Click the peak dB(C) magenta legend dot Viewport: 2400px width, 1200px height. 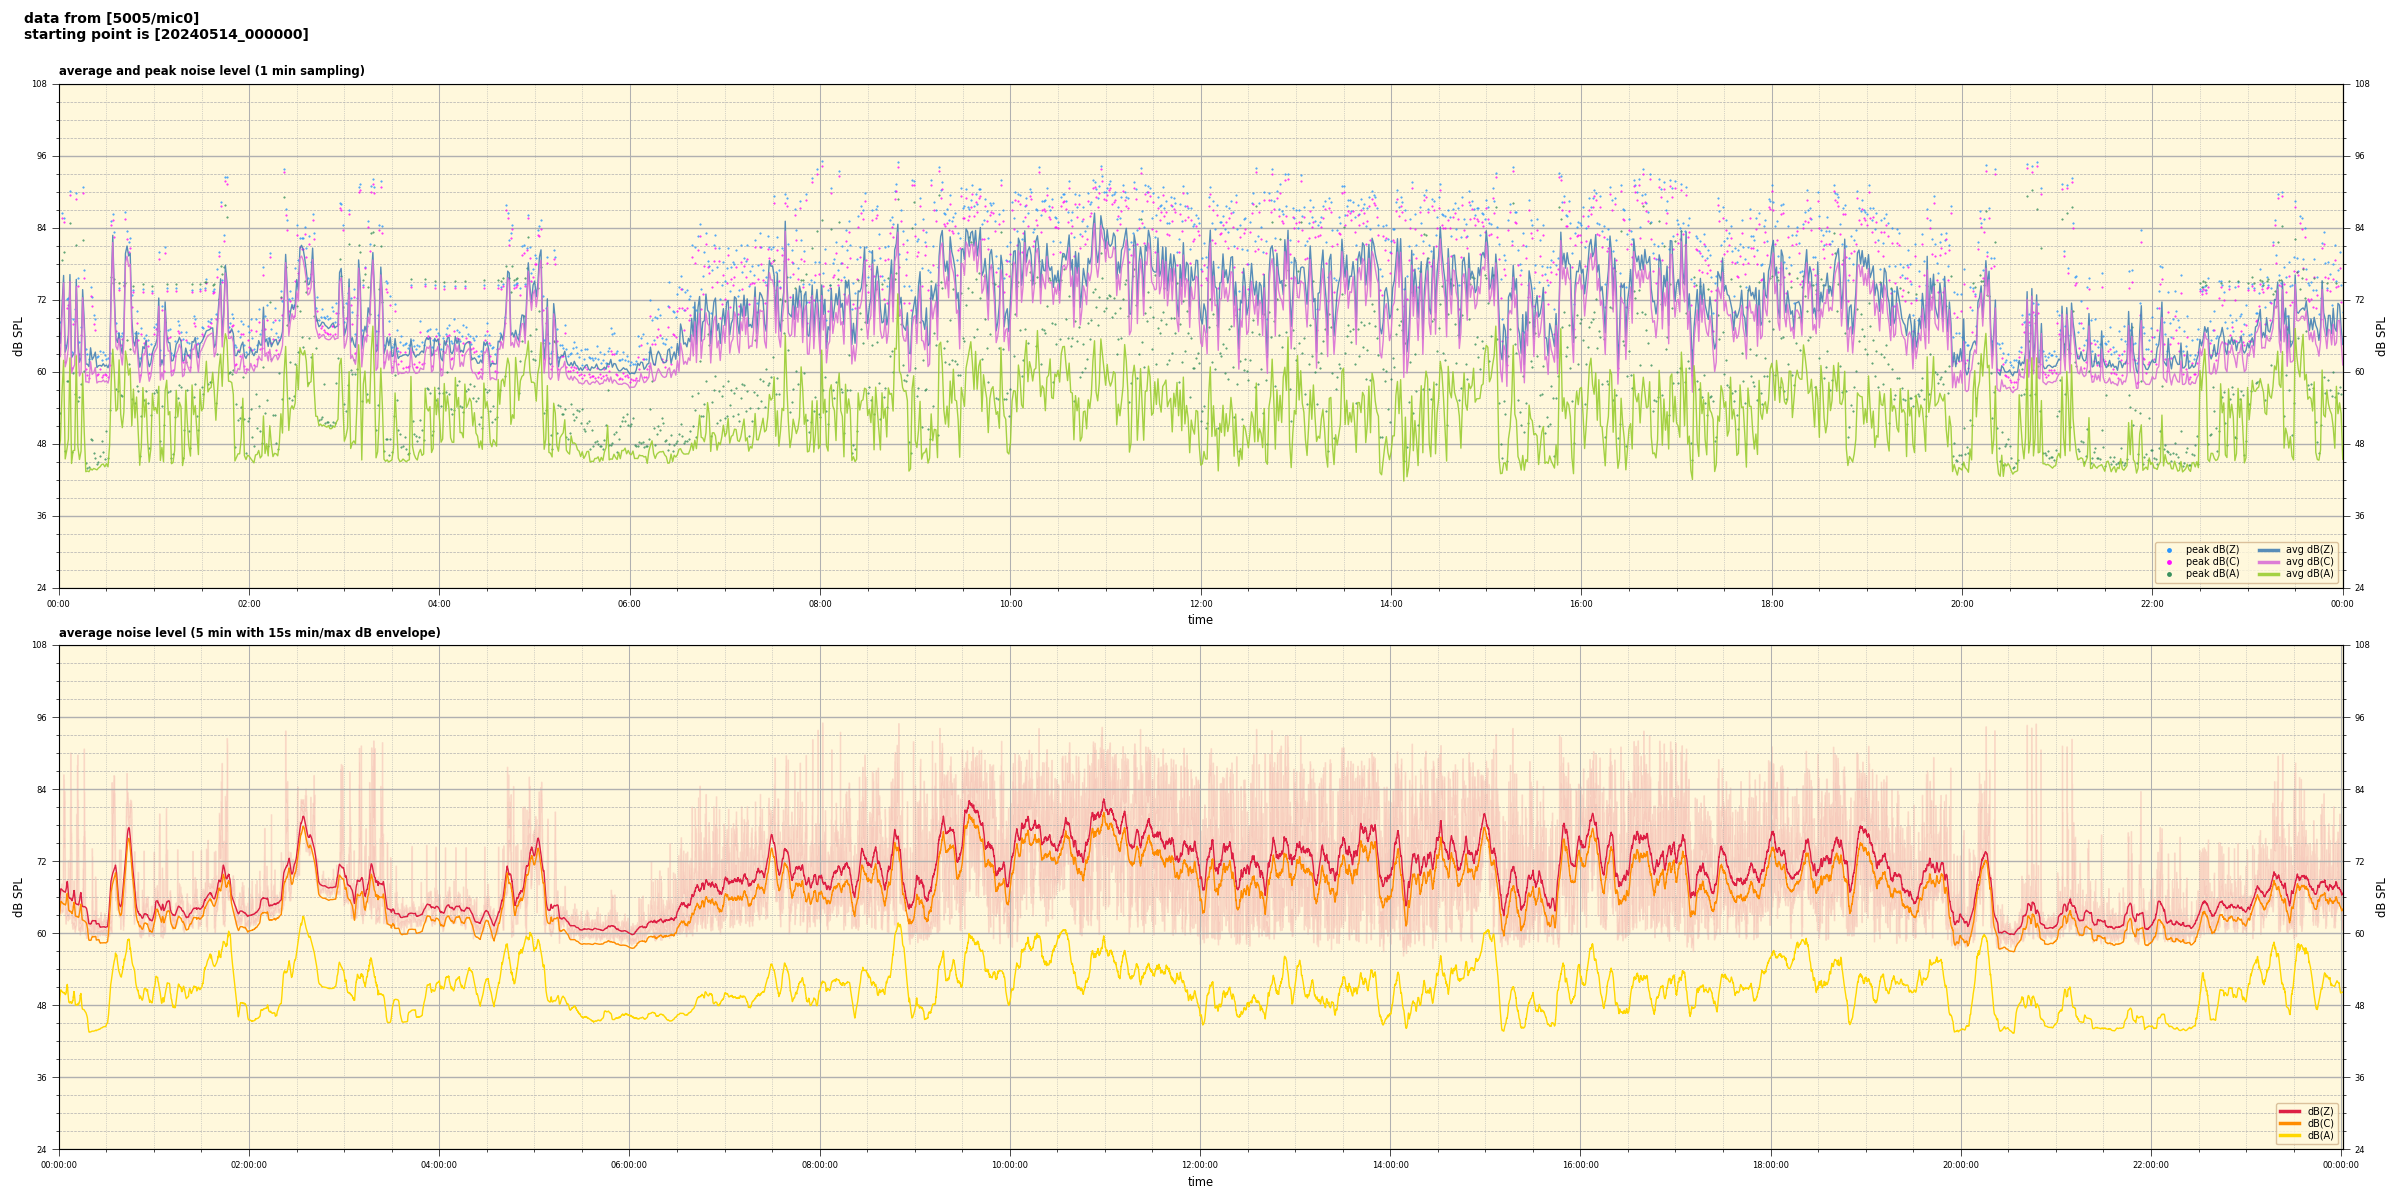point(2169,562)
